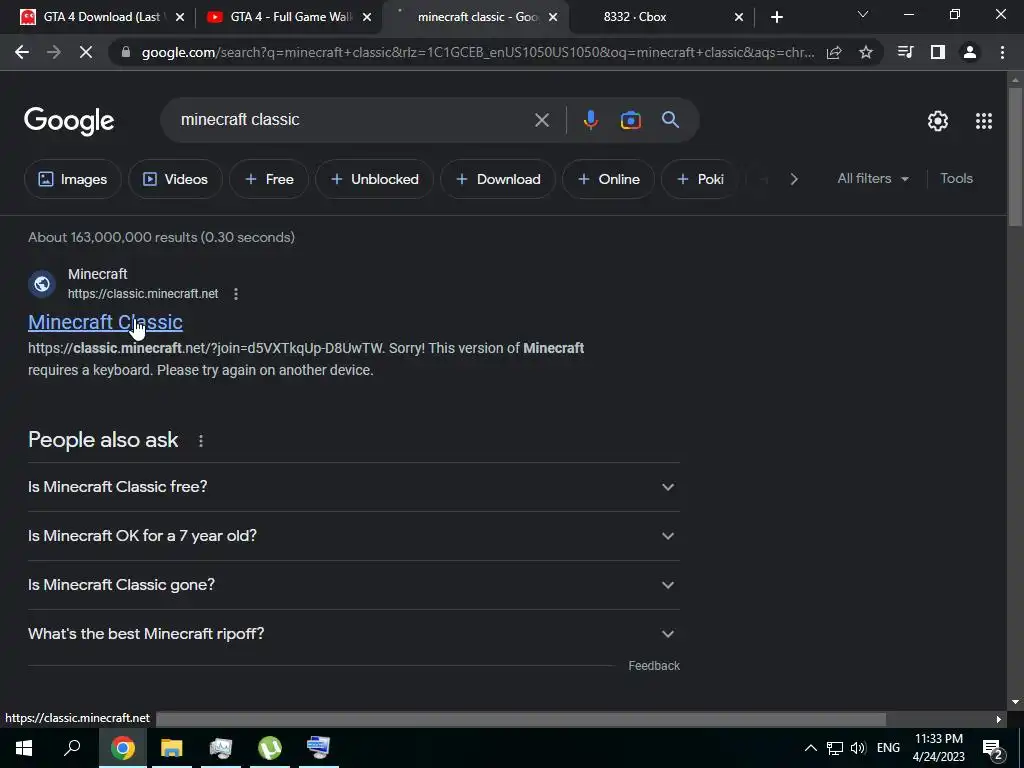The width and height of the screenshot is (1024, 768).
Task: Expand 'Is Minecraft OK for a 7 year old?'
Action: [x=354, y=536]
